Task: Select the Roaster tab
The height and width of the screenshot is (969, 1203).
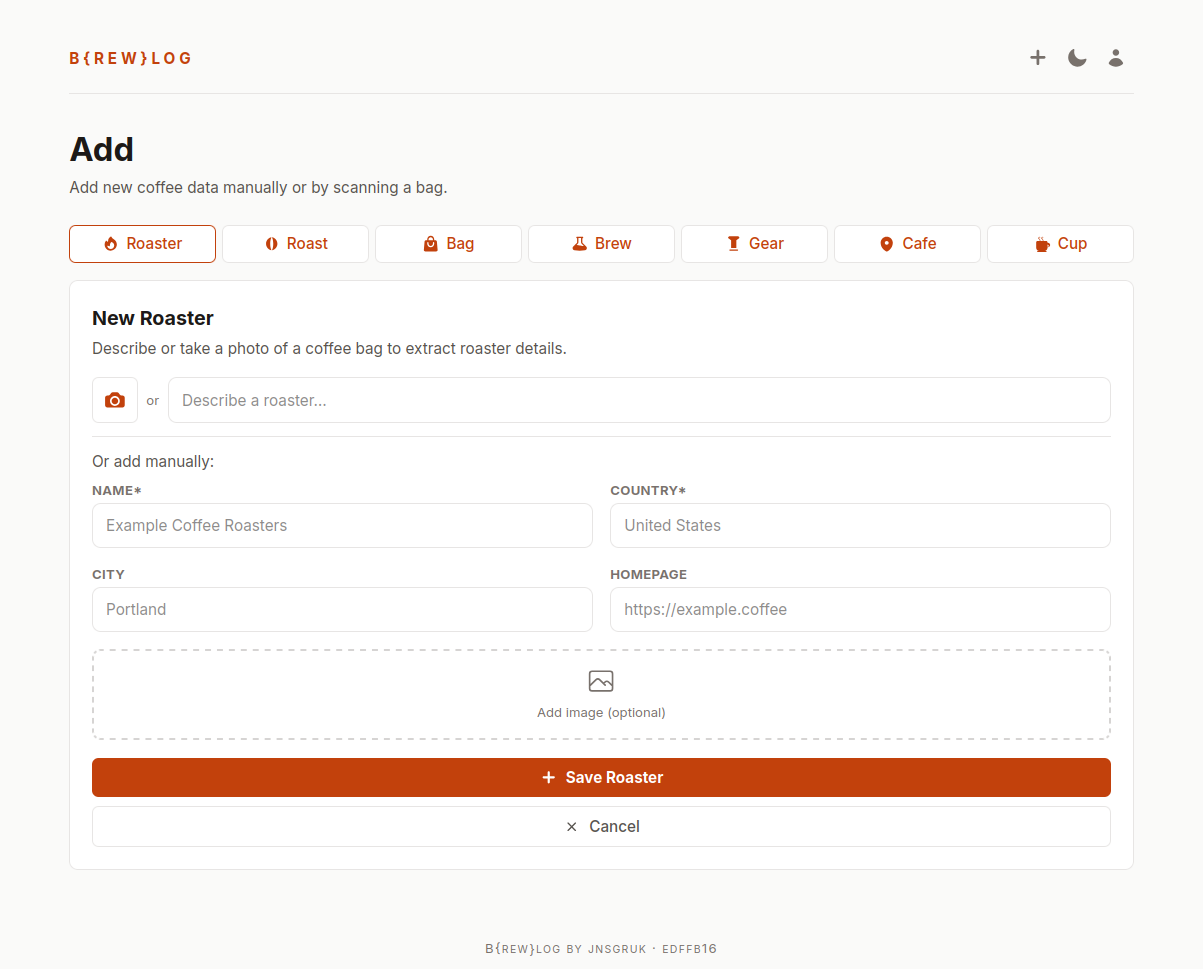Action: pyautogui.click(x=142, y=244)
